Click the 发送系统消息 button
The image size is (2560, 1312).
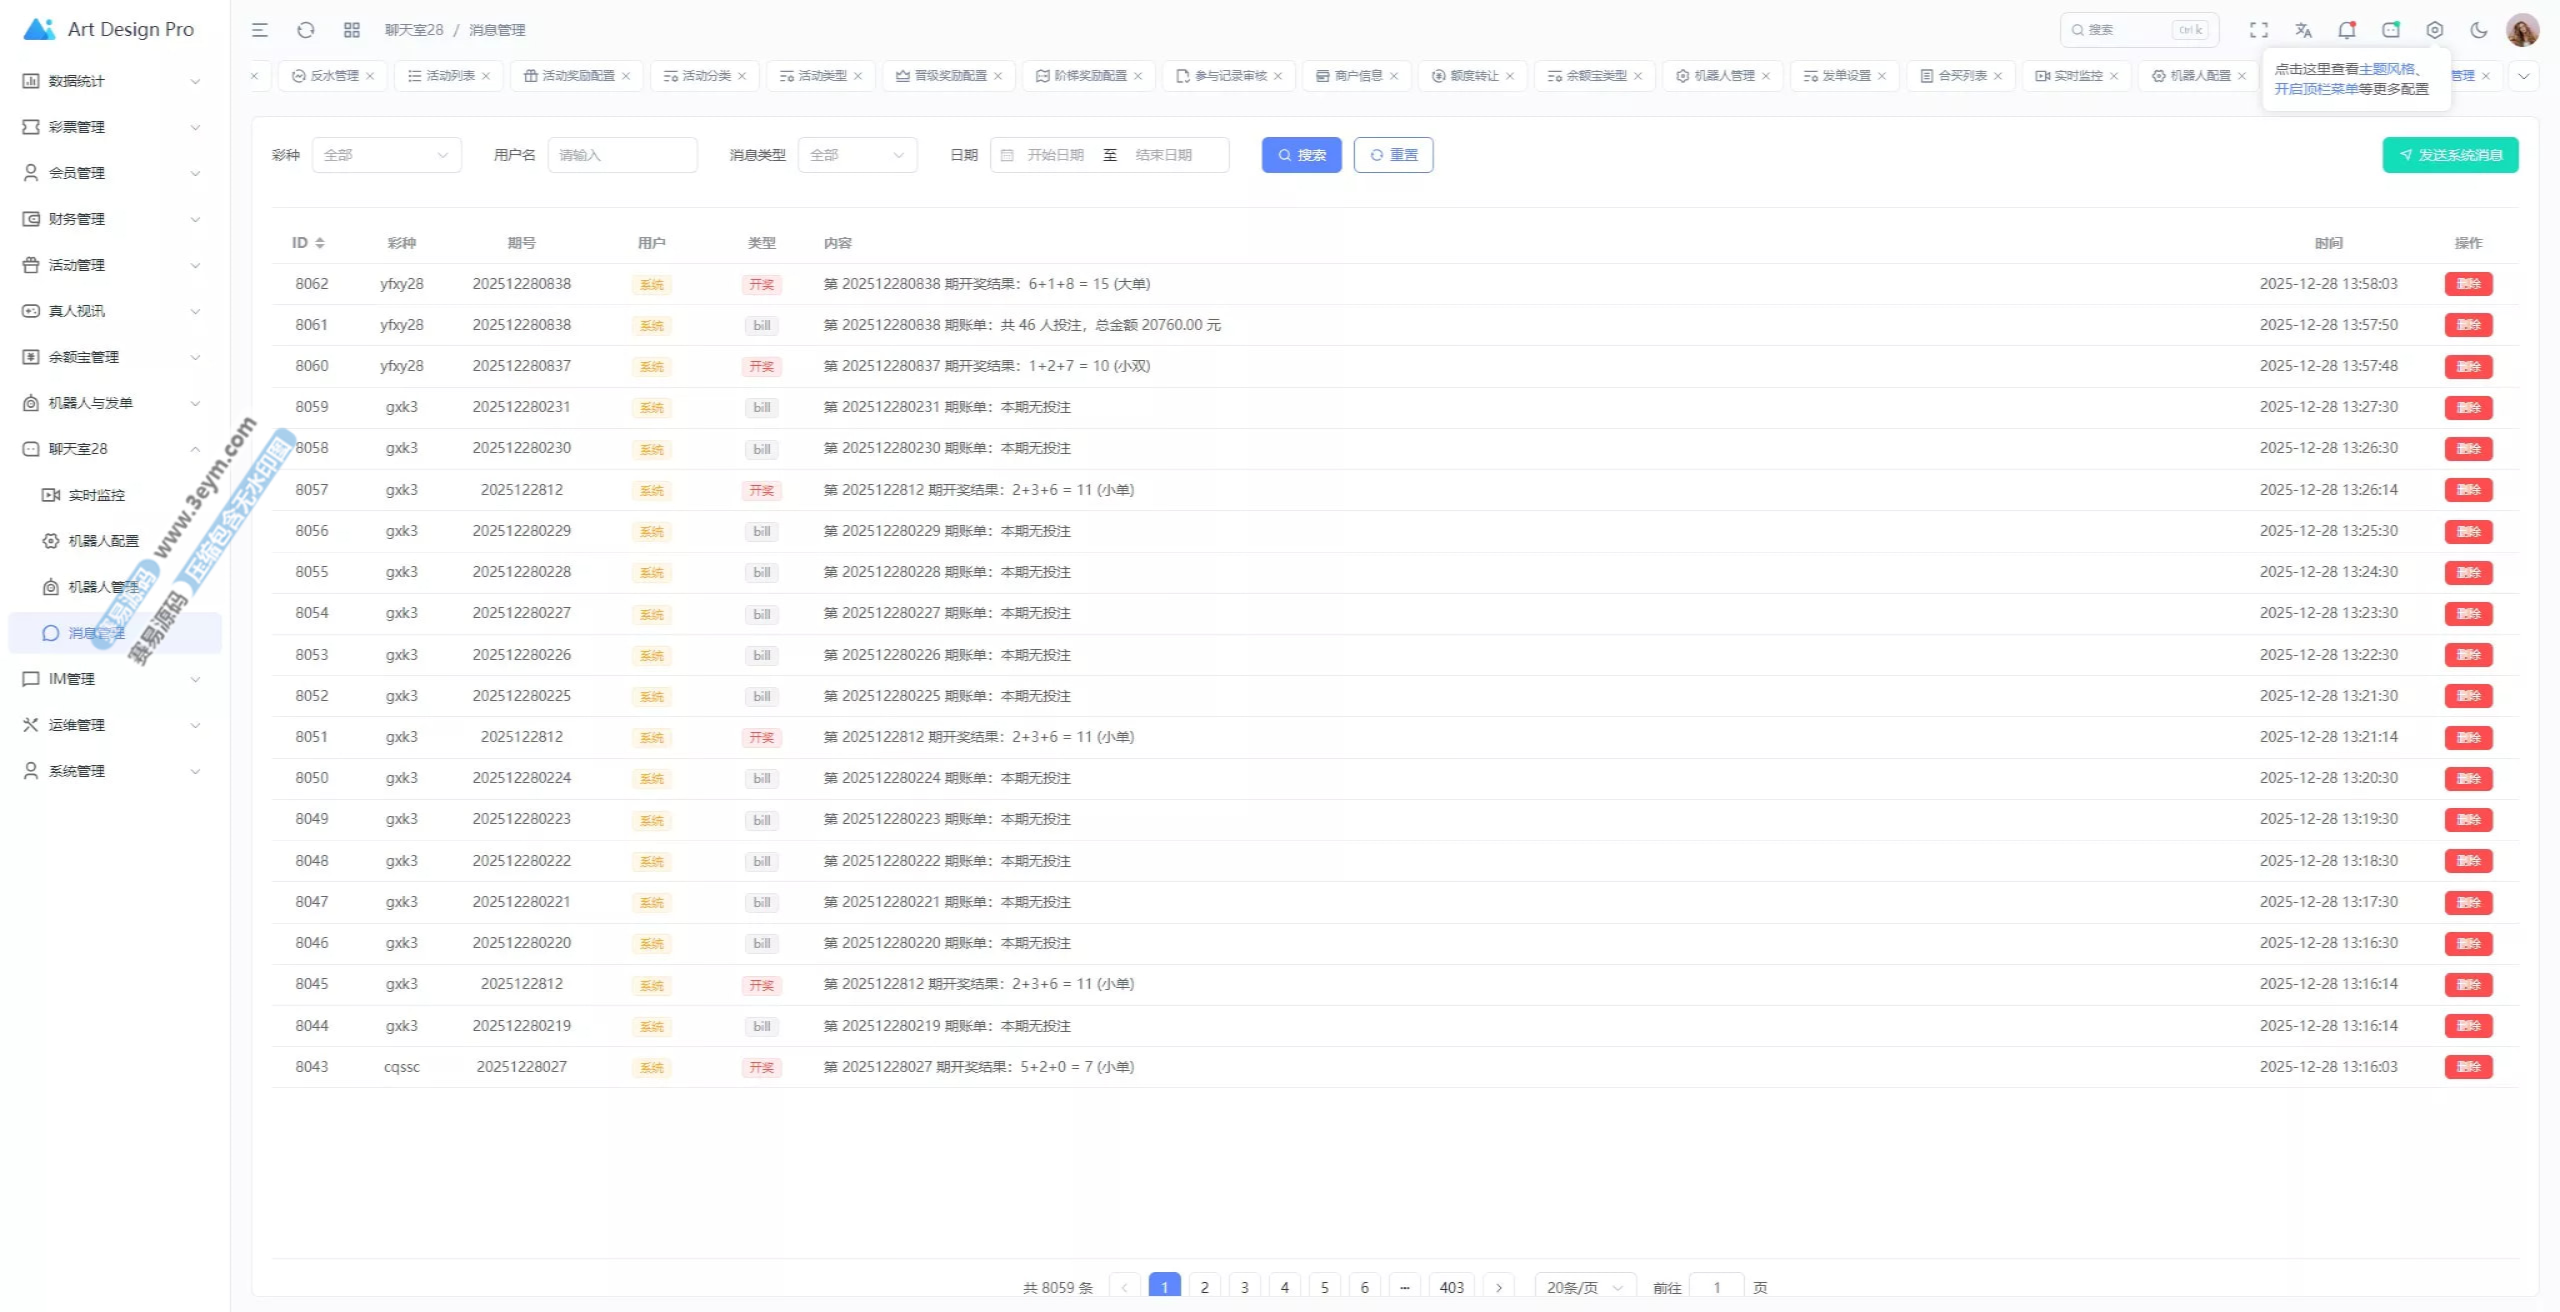pos(2450,155)
